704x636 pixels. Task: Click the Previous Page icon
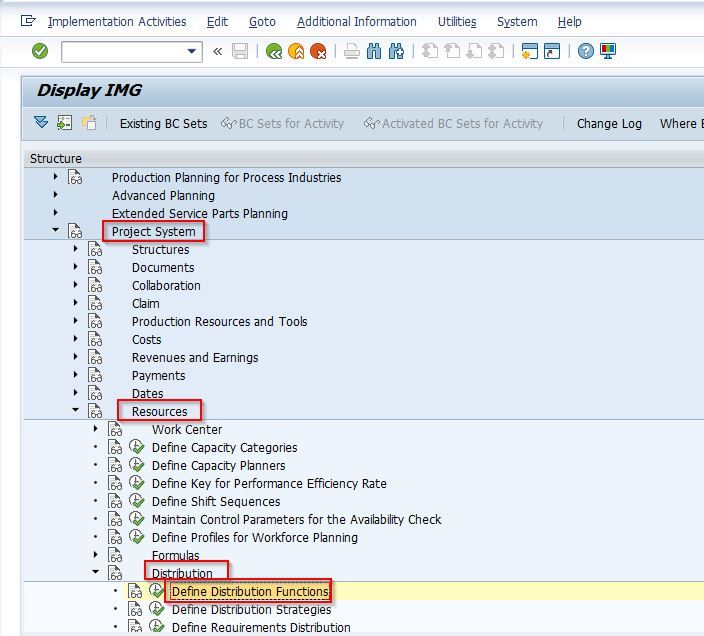(x=452, y=52)
